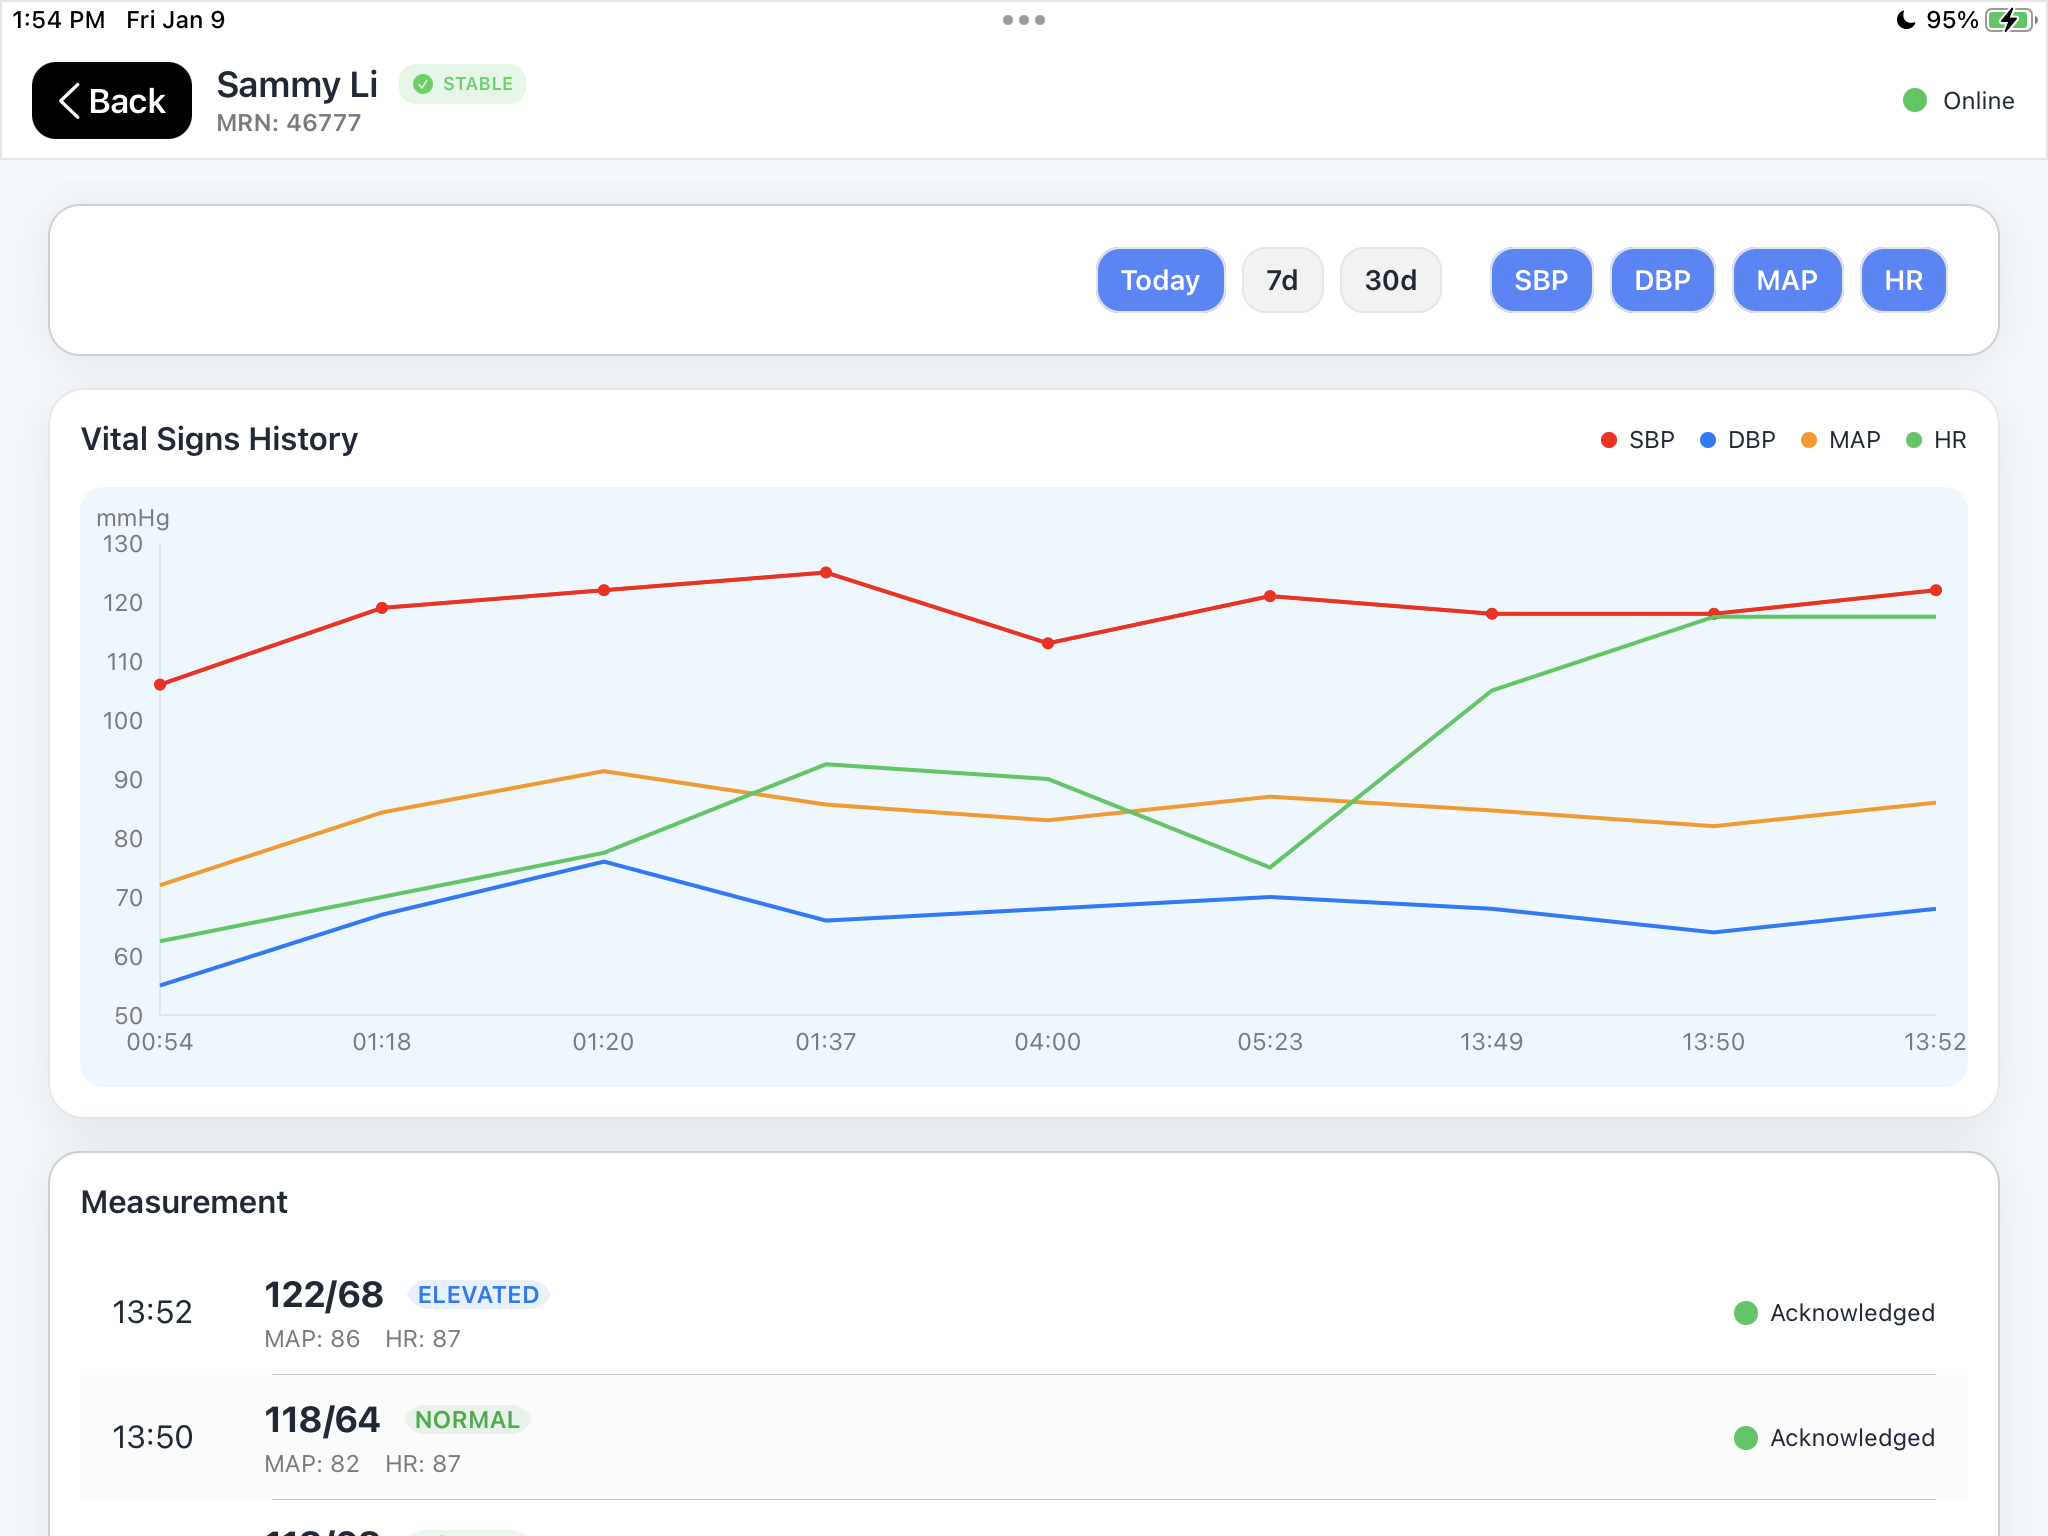Toggle the HR series filter

pyautogui.click(x=1903, y=280)
